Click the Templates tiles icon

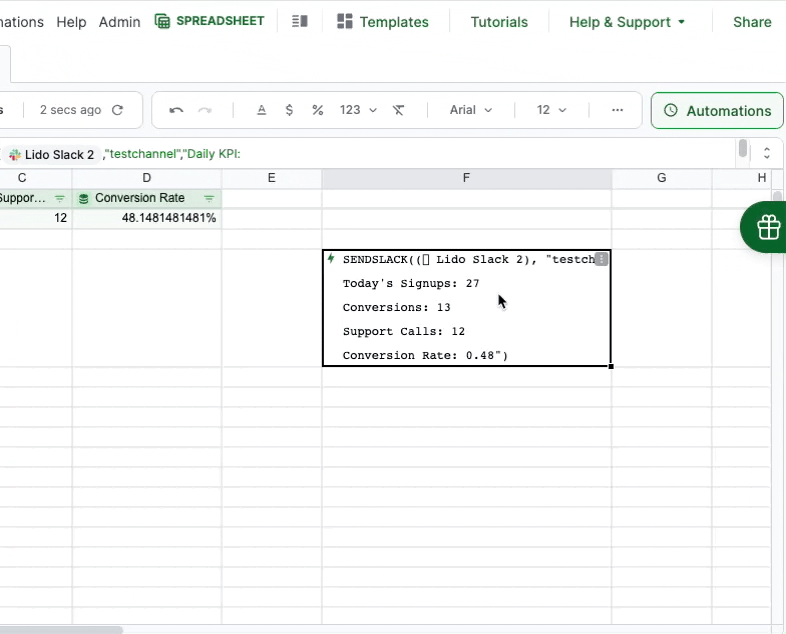(x=344, y=22)
